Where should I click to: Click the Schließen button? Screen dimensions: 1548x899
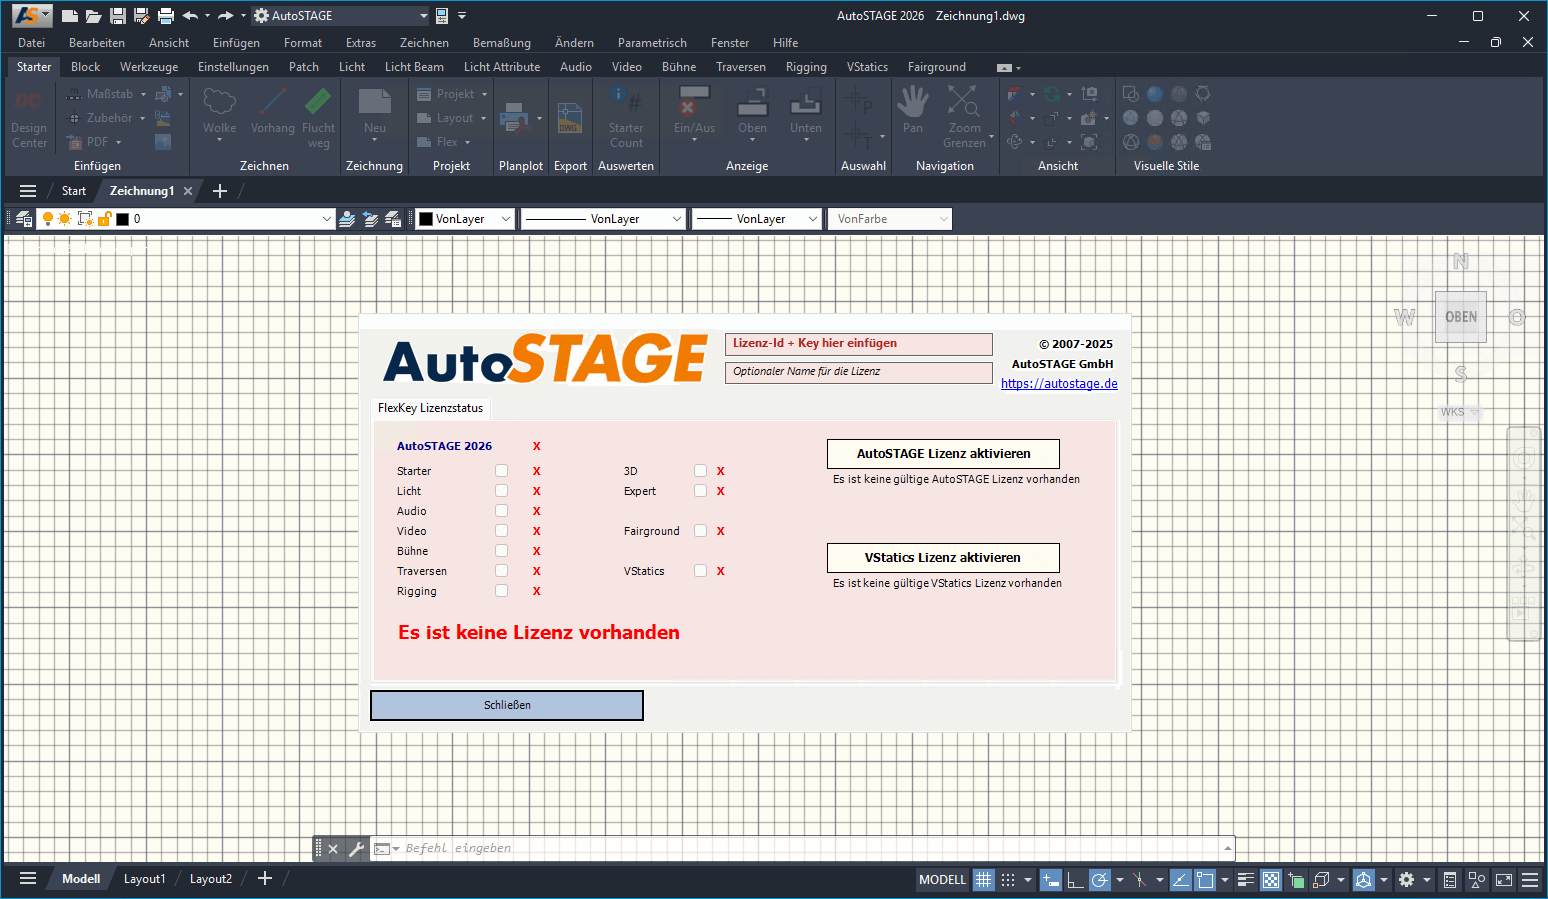(507, 705)
